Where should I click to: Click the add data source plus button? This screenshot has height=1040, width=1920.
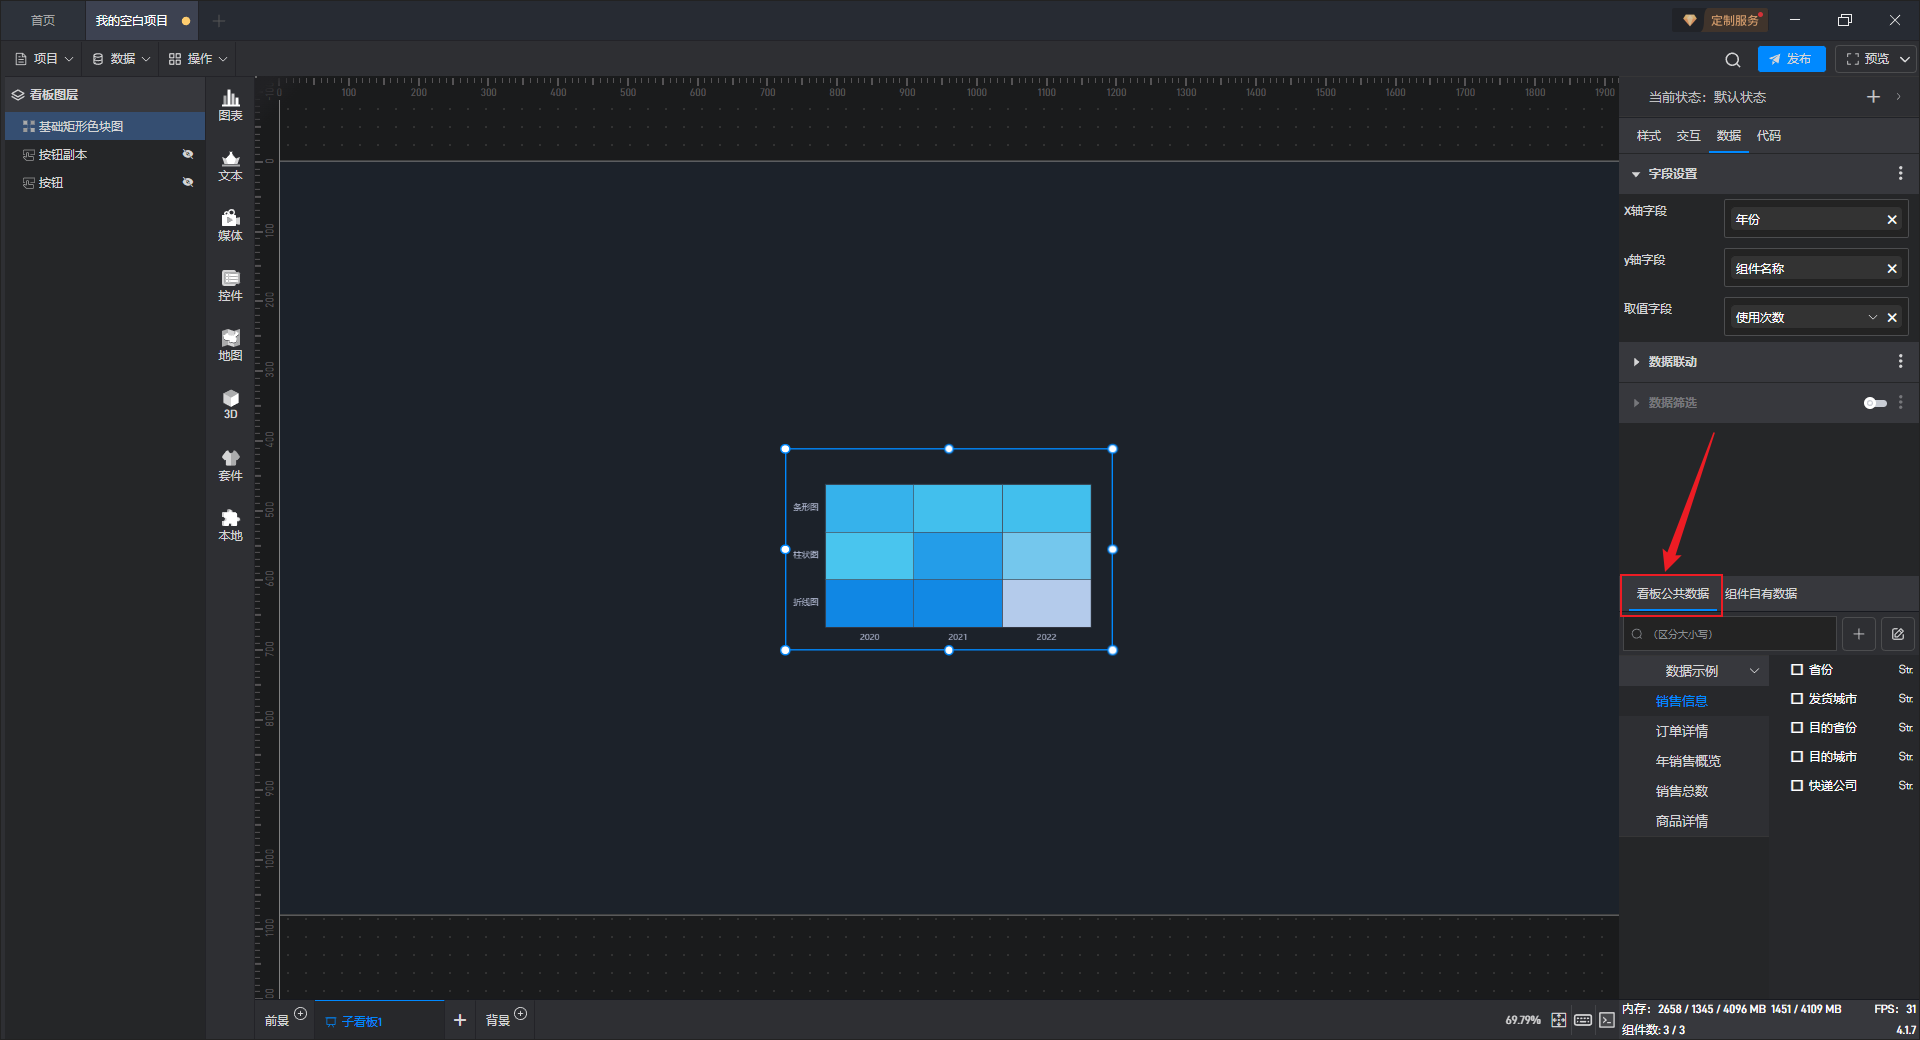click(1858, 634)
